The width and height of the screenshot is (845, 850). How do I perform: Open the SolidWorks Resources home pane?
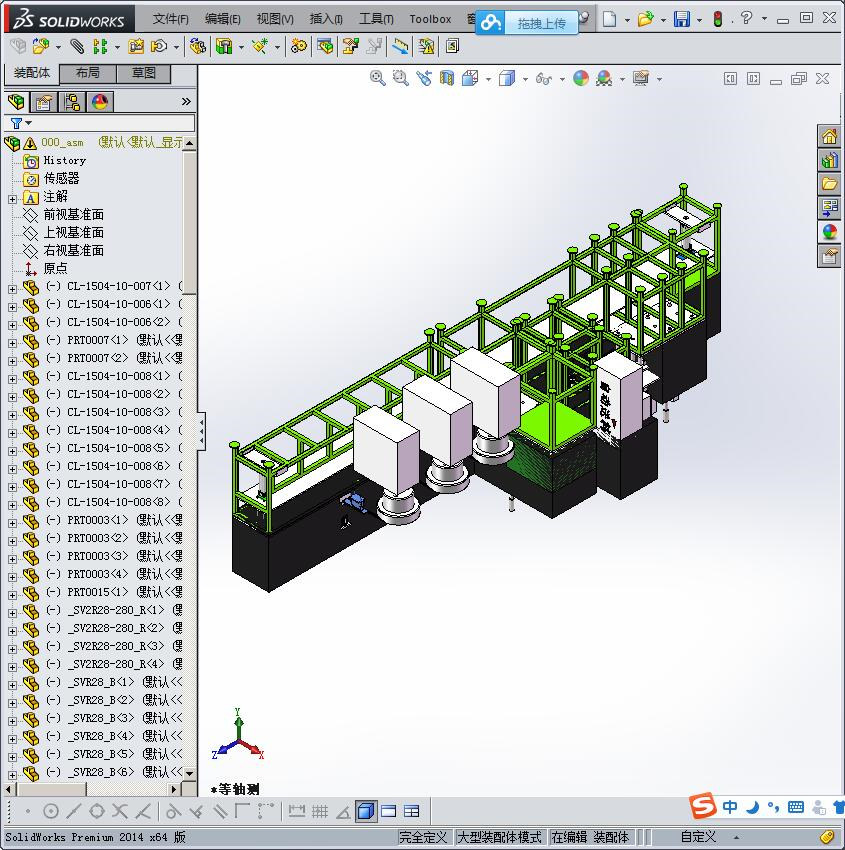(829, 137)
